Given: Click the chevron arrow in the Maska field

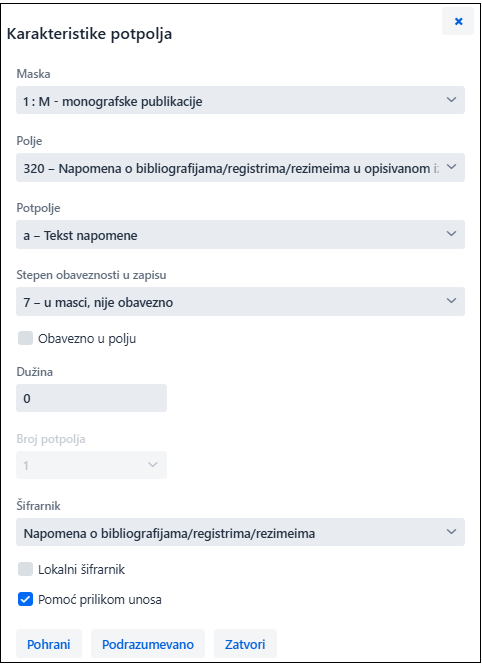Looking at the screenshot, I should (x=452, y=100).
